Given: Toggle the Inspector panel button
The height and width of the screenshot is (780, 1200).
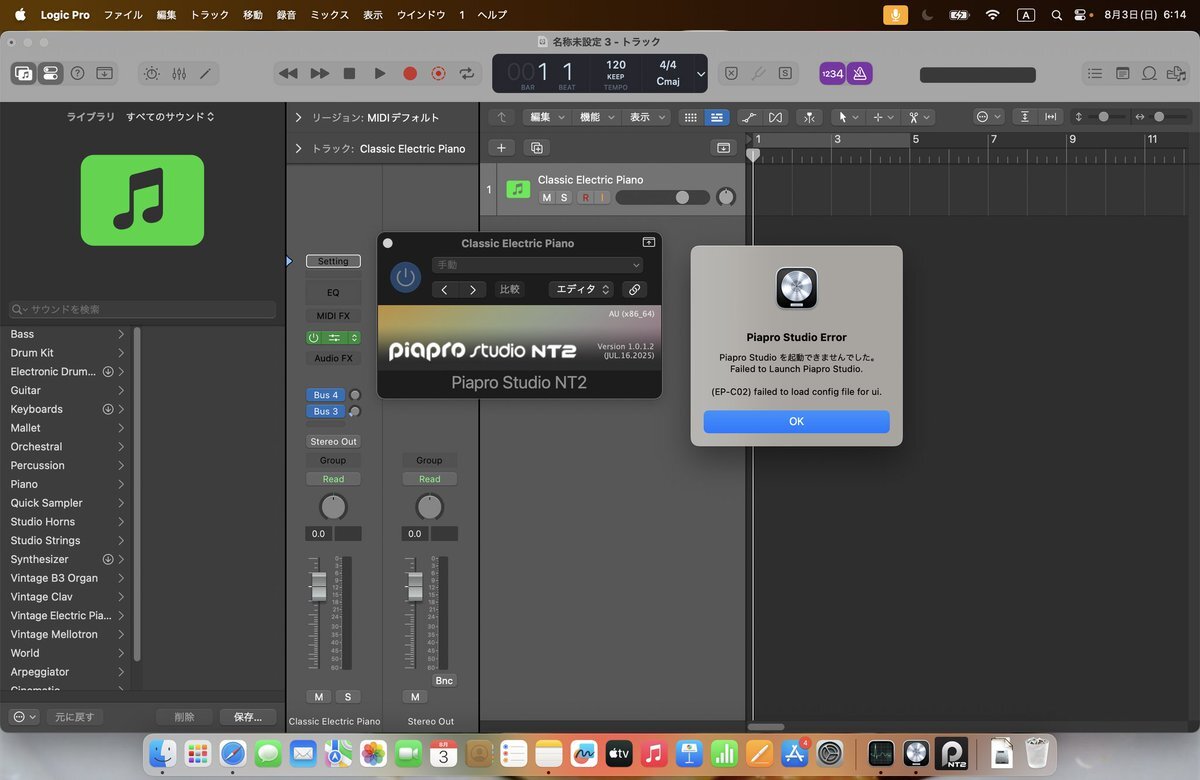Looking at the screenshot, I should 49,74.
